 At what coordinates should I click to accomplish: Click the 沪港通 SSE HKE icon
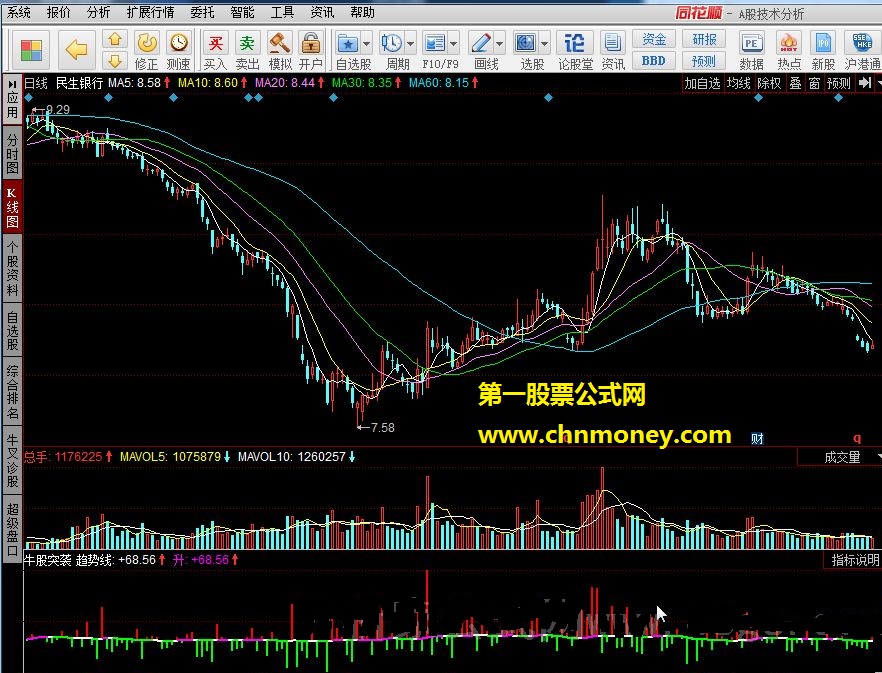coord(862,43)
